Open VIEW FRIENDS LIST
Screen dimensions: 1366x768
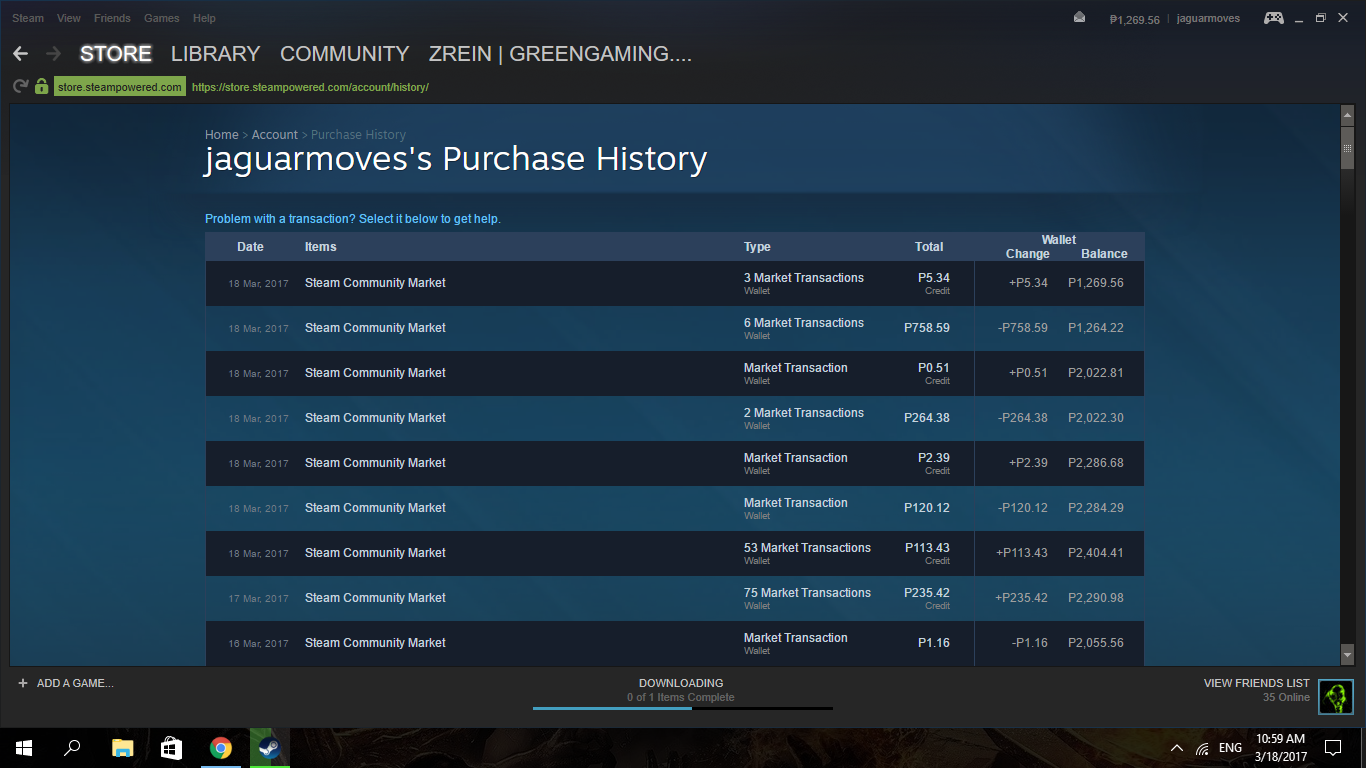tap(1256, 683)
